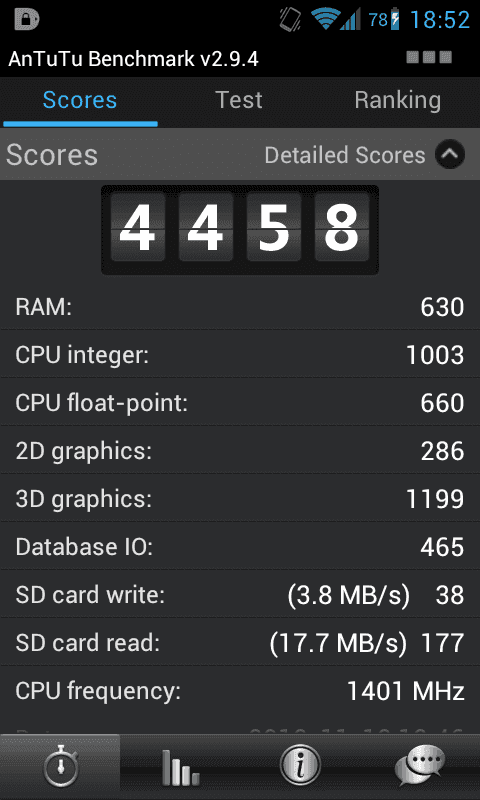The width and height of the screenshot is (480, 800).
Task: Tap the screen rotation status icon
Action: click(x=290, y=19)
